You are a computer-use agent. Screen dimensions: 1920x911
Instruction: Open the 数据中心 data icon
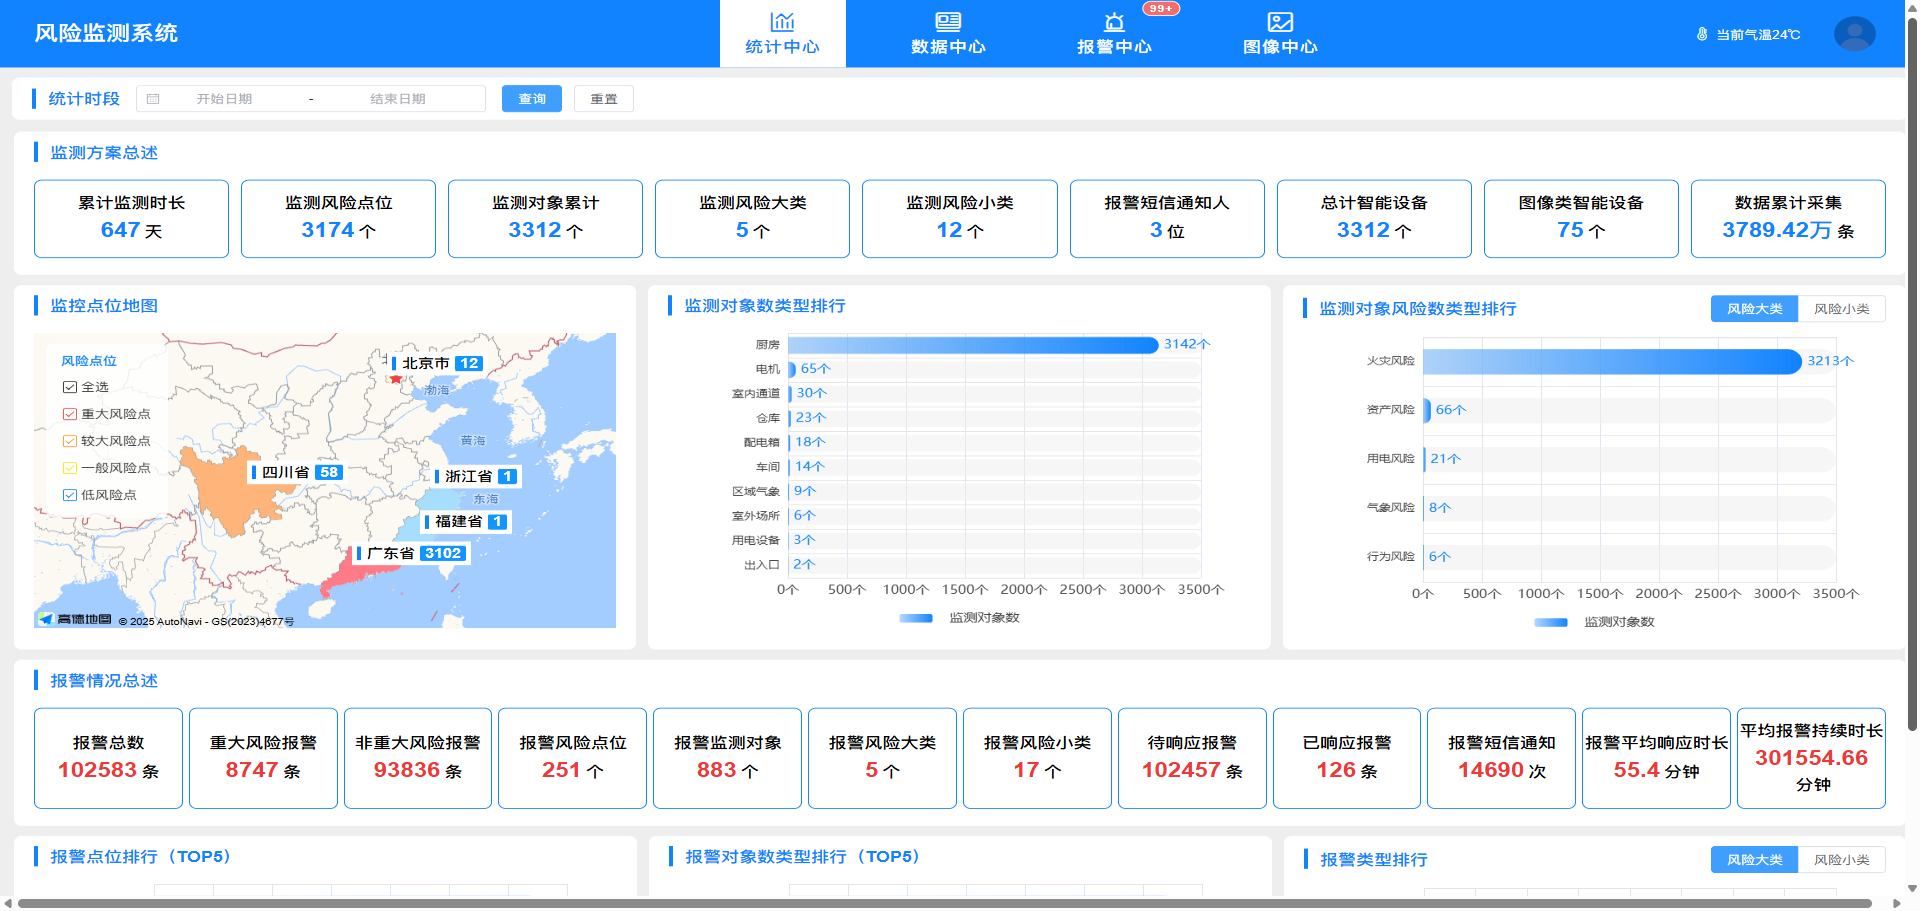[948, 21]
